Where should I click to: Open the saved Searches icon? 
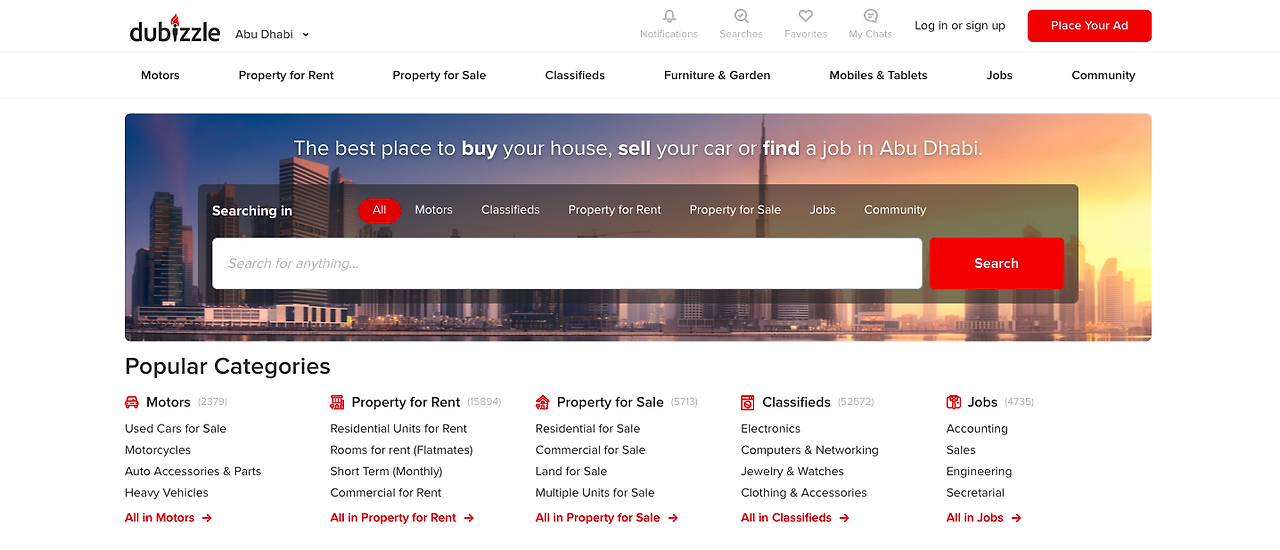coord(741,16)
